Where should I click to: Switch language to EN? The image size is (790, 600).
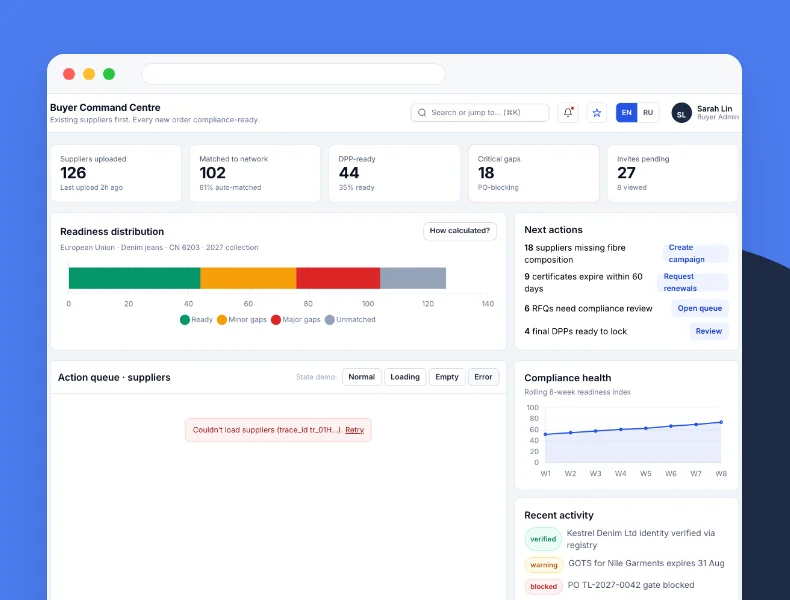tap(626, 112)
